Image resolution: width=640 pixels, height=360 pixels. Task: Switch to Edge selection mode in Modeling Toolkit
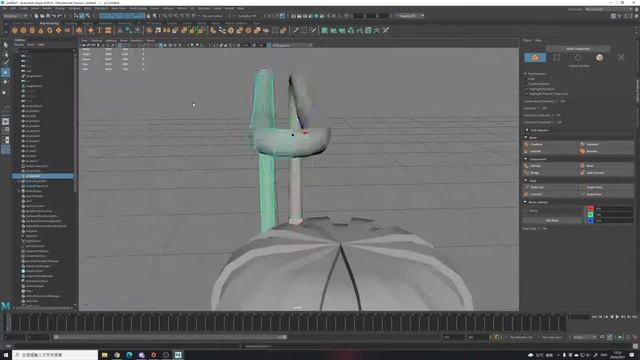[578, 58]
